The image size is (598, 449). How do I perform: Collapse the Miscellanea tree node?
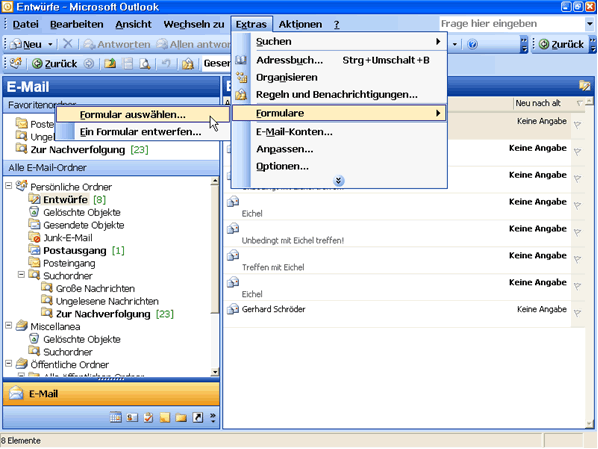8,326
